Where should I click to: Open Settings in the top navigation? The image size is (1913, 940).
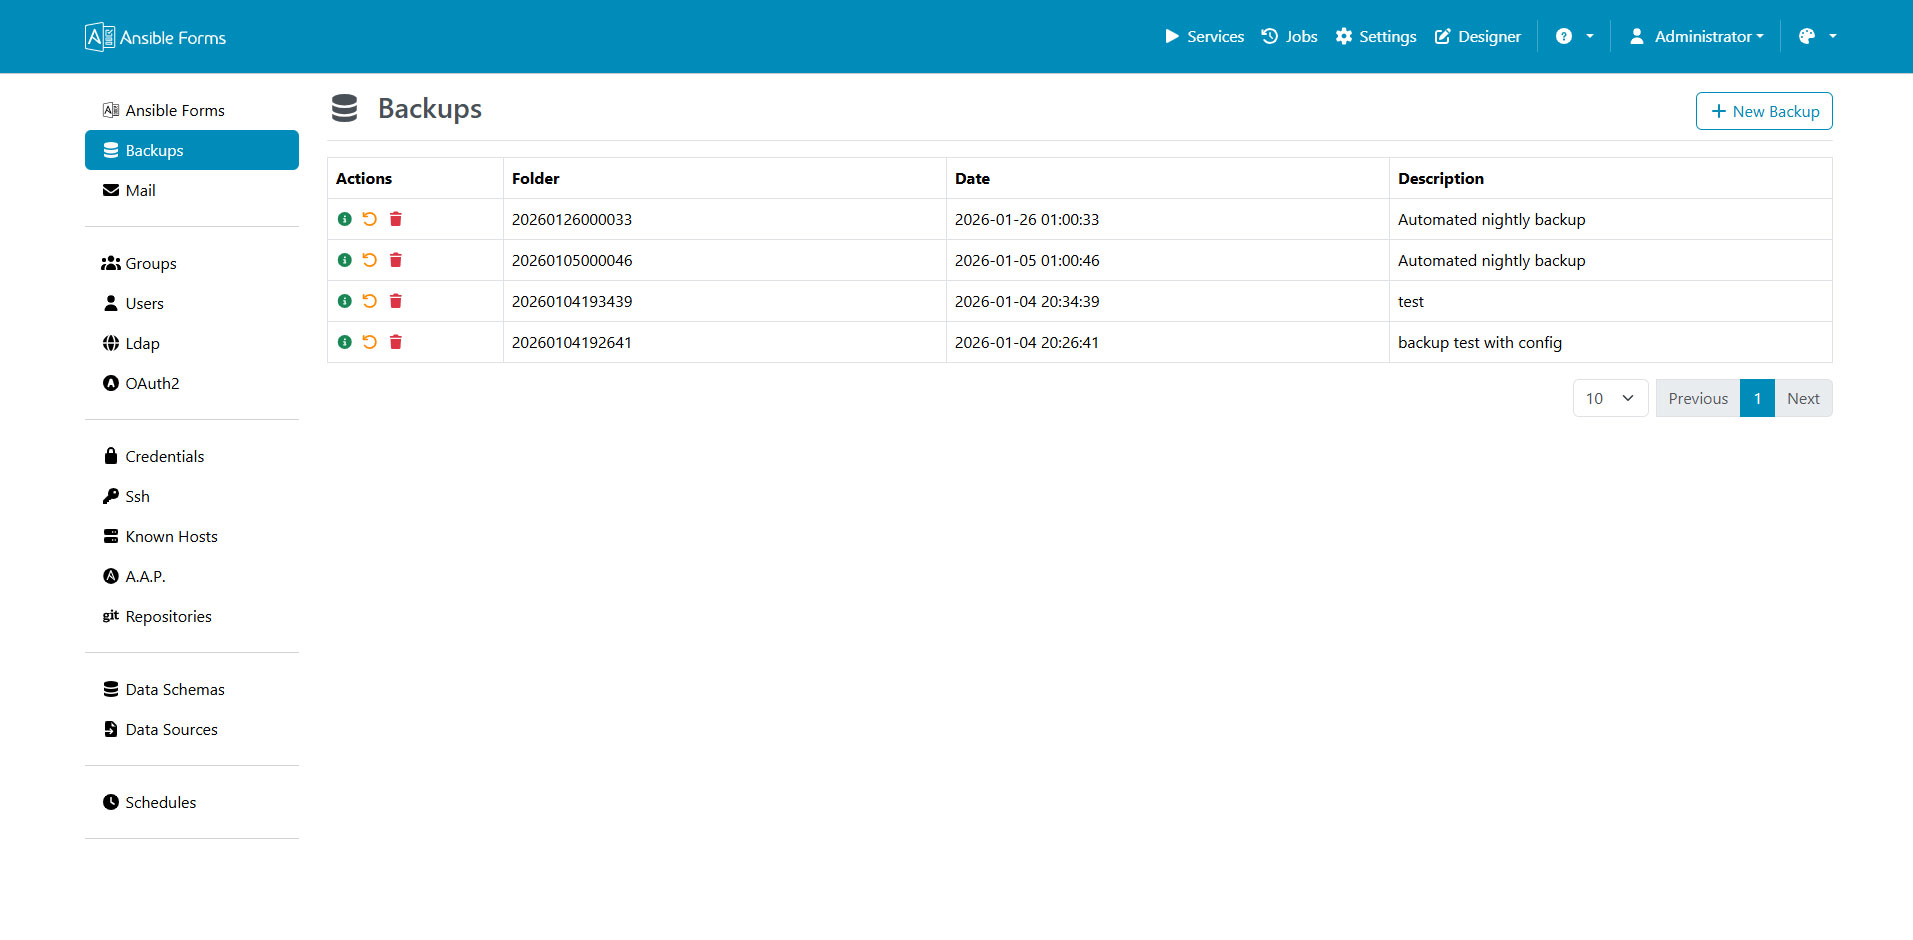pos(1376,36)
